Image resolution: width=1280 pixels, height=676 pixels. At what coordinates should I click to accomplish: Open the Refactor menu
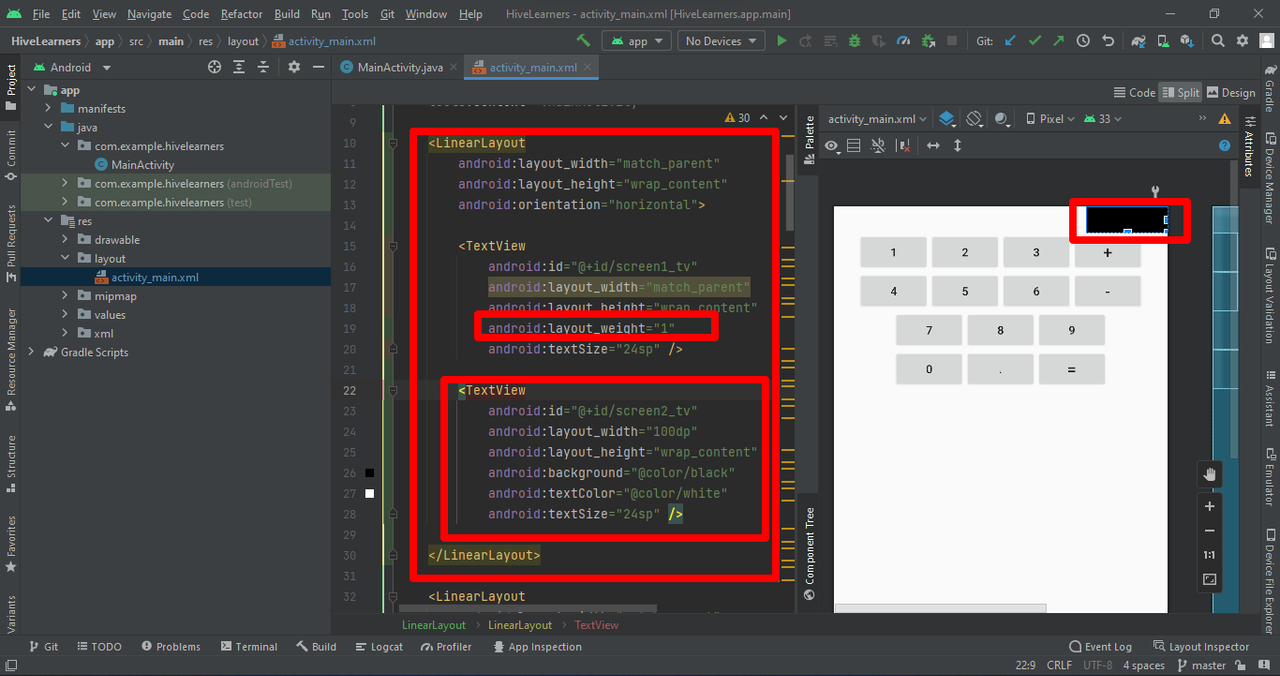(242, 14)
